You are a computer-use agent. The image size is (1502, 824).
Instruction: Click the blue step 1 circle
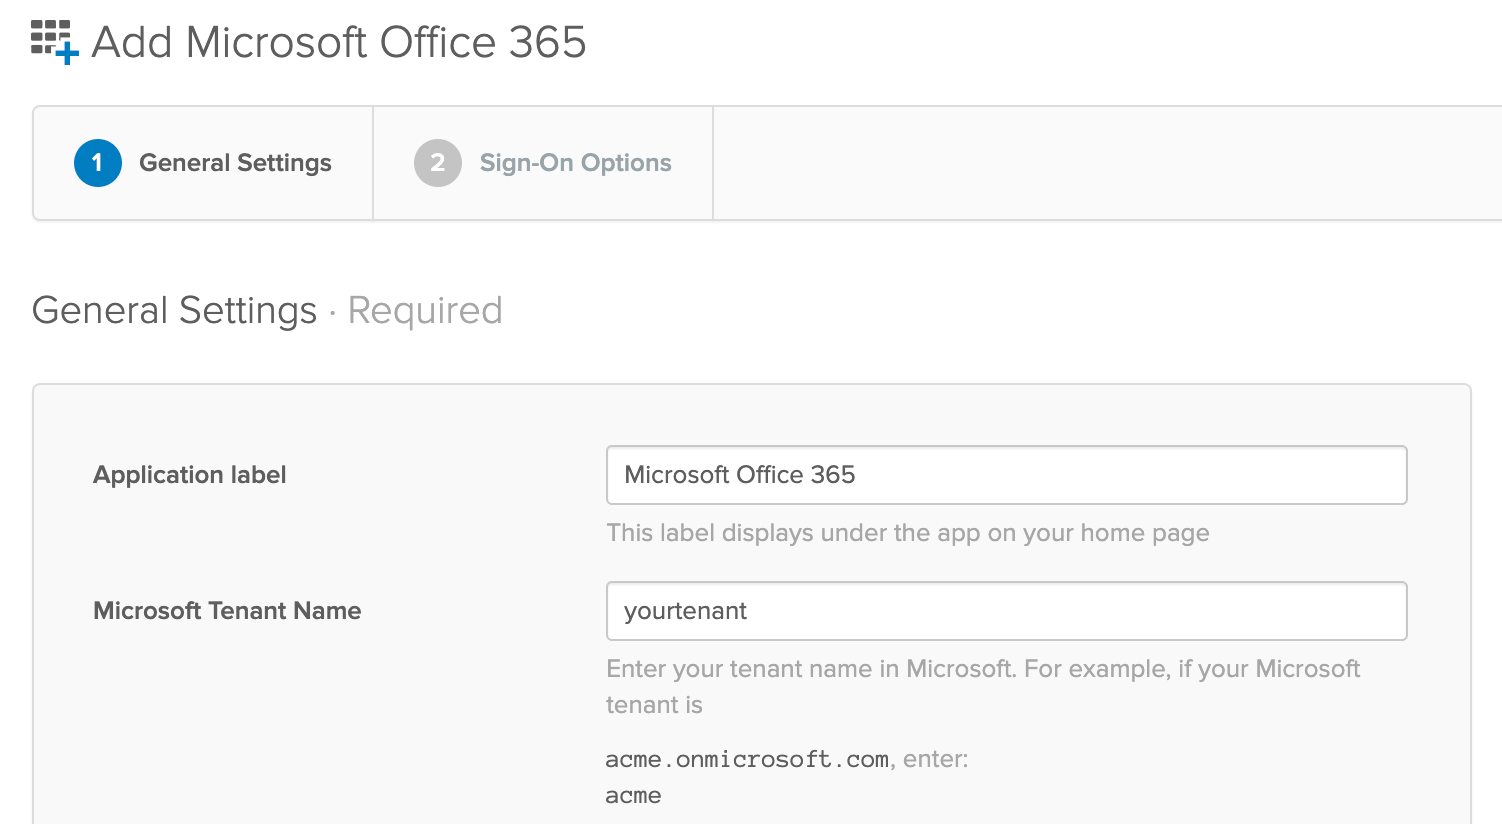(97, 163)
